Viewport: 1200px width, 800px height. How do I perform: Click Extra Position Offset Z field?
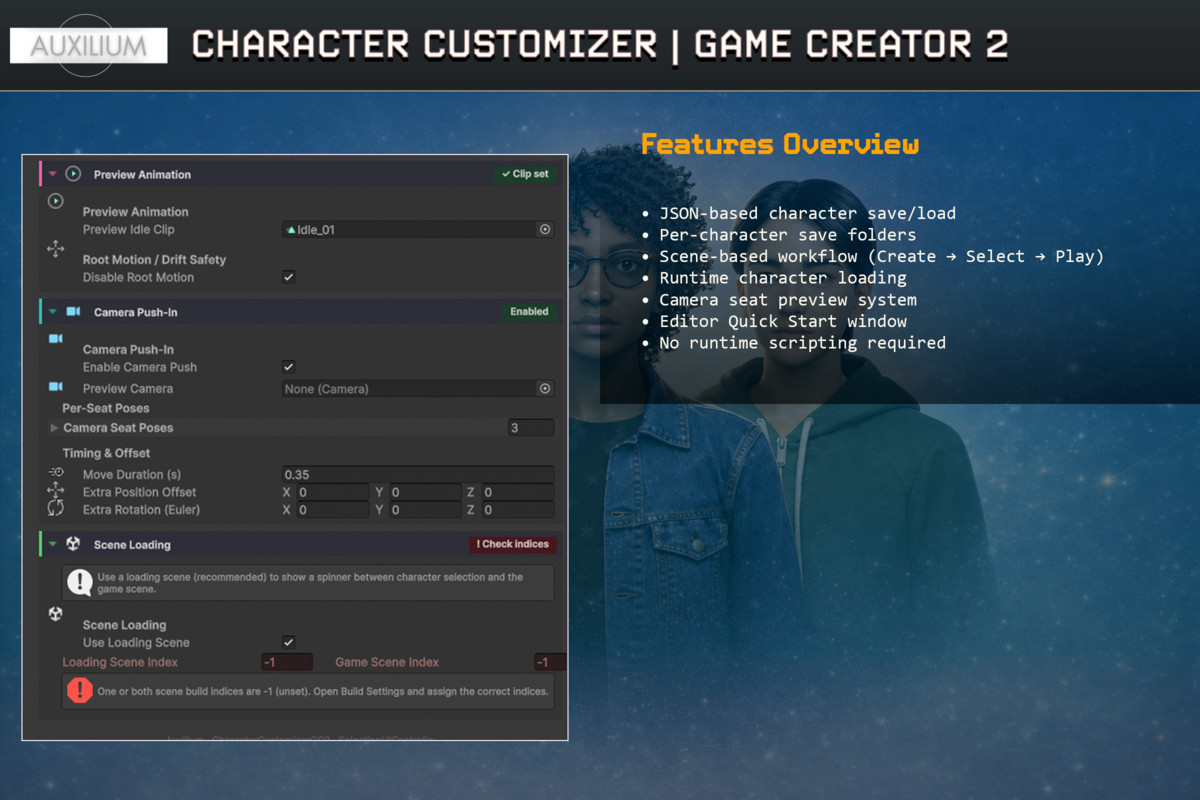pos(518,492)
